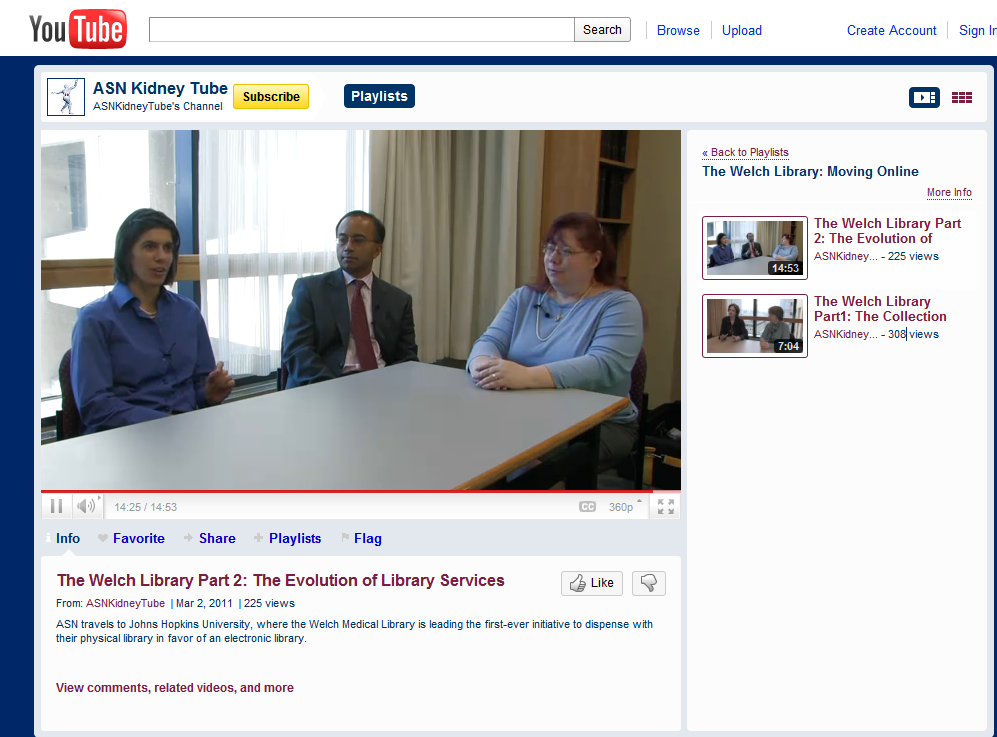The width and height of the screenshot is (997, 737).
Task: Open Welch Library Part1 thumbnail
Action: (755, 326)
